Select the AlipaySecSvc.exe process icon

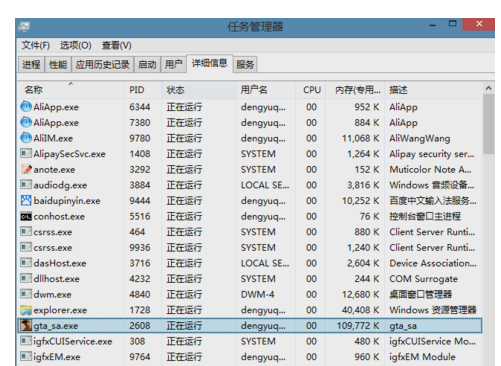tap(26, 154)
